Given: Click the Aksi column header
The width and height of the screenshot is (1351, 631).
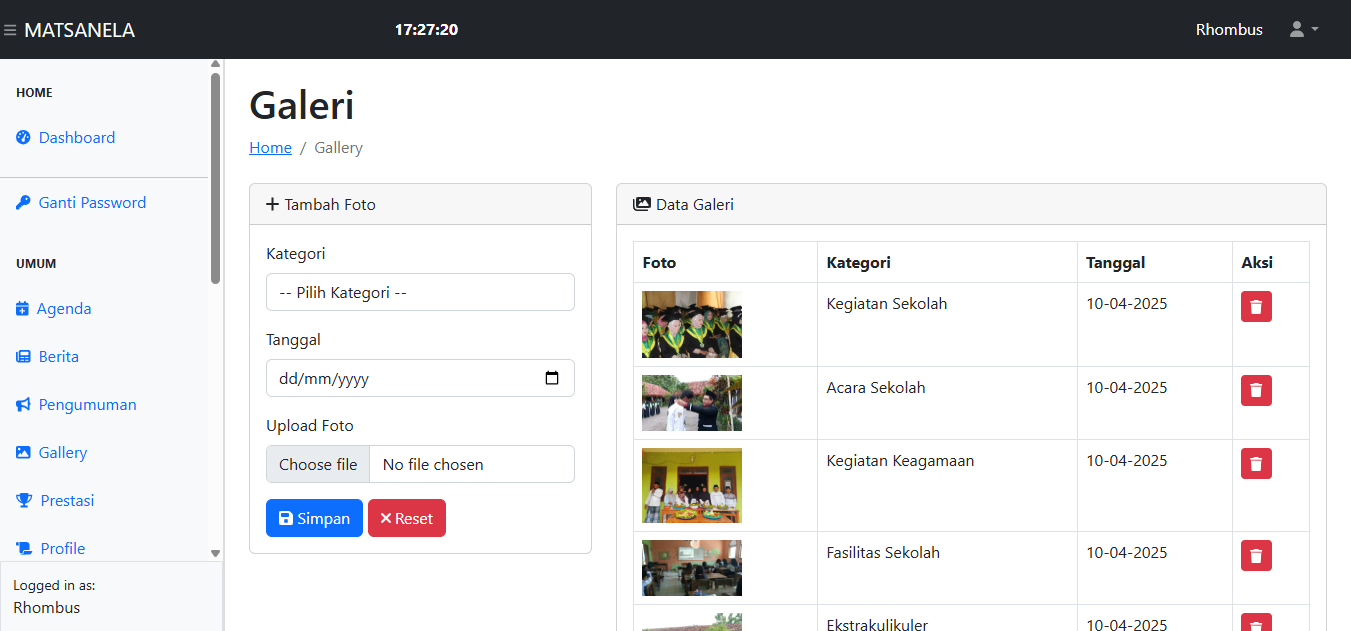Looking at the screenshot, I should 1271,262.
